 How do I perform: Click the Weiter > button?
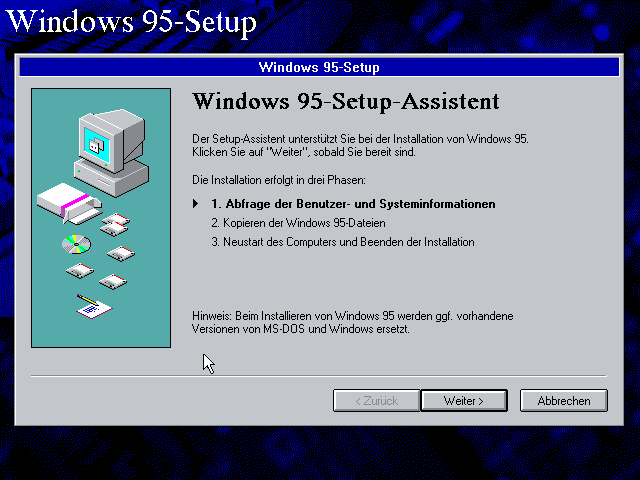(x=464, y=400)
